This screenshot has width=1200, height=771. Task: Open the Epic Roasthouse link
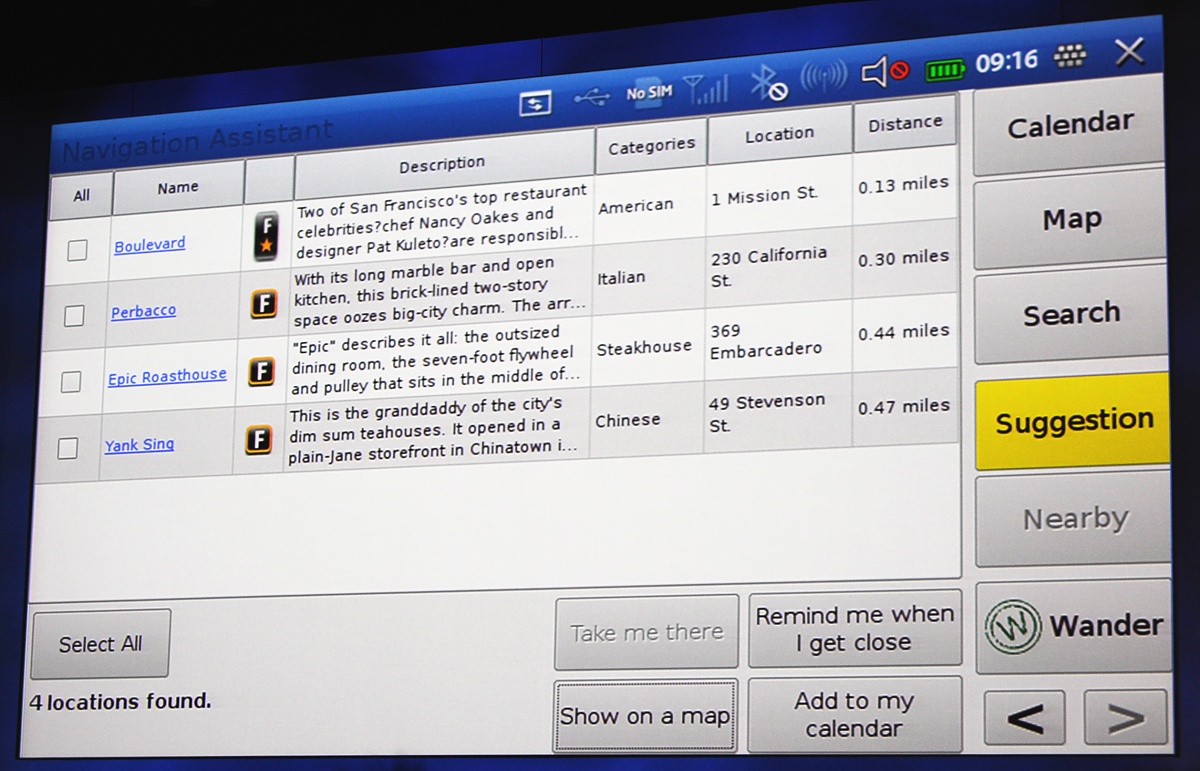(x=167, y=377)
